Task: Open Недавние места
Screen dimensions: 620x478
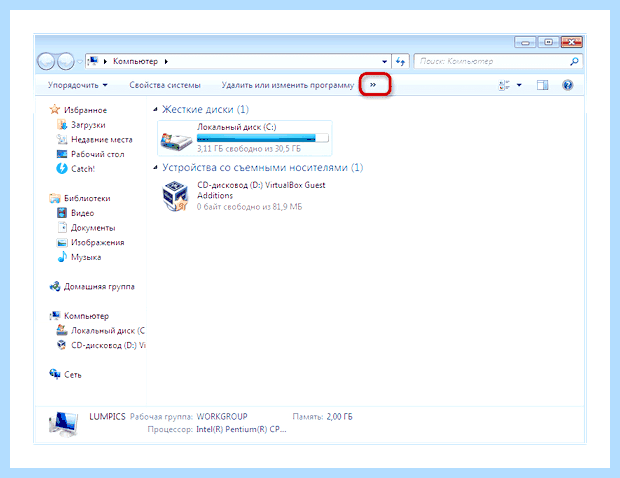Action: (102, 140)
